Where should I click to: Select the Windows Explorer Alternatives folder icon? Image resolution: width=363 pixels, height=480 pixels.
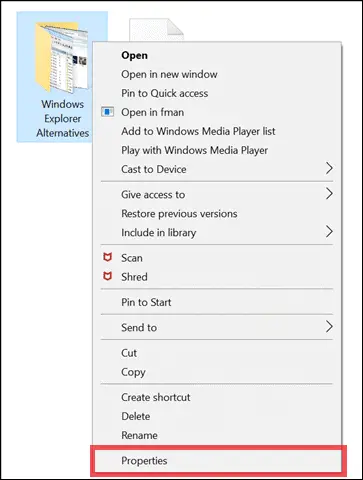click(x=62, y=57)
